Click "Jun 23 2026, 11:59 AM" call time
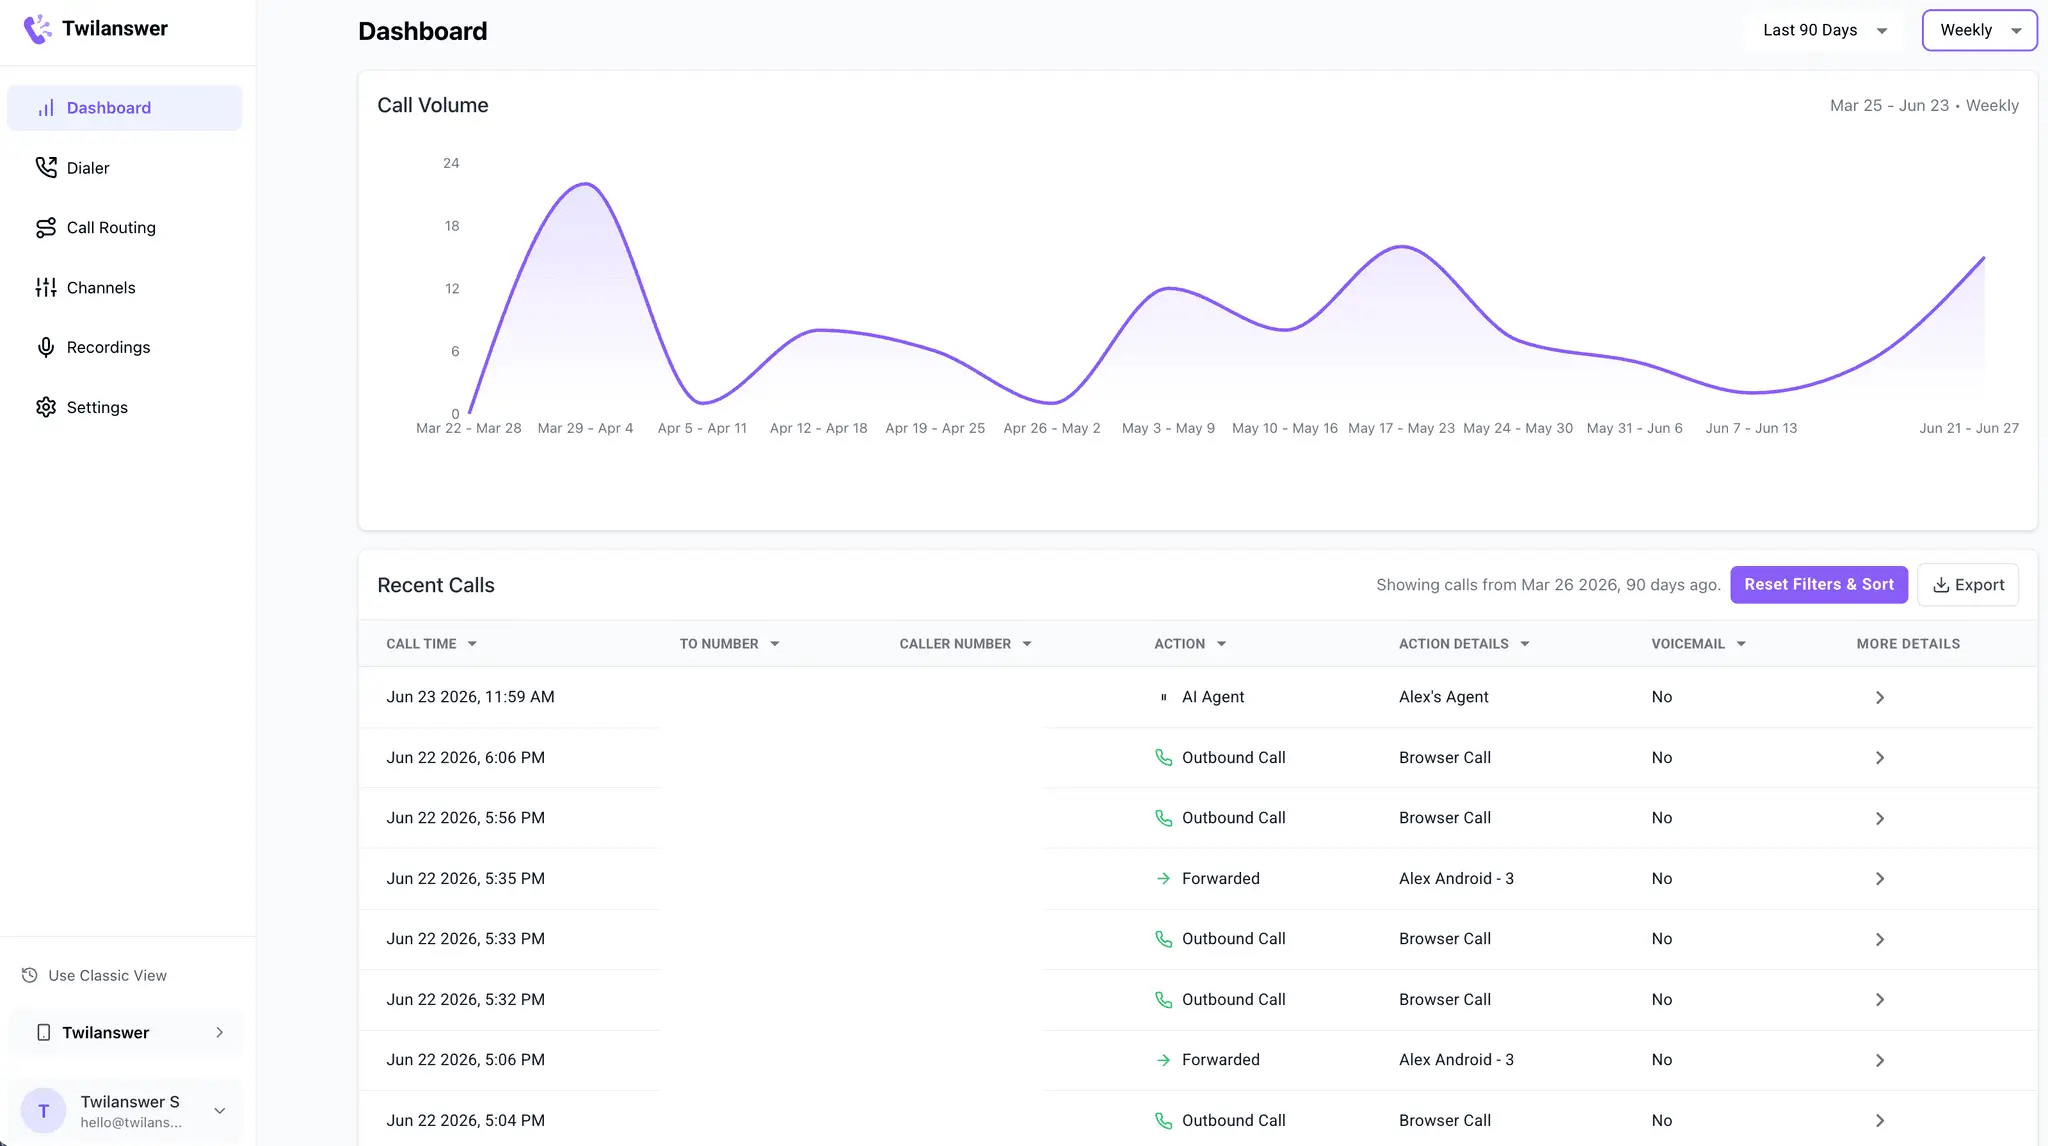Image resolution: width=2048 pixels, height=1146 pixels. coord(470,697)
